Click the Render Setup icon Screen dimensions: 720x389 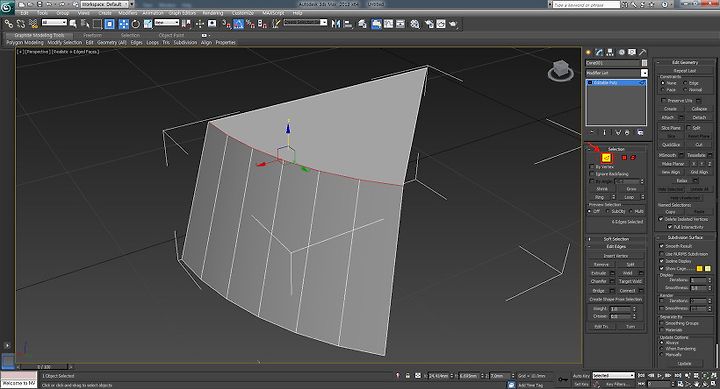429,24
